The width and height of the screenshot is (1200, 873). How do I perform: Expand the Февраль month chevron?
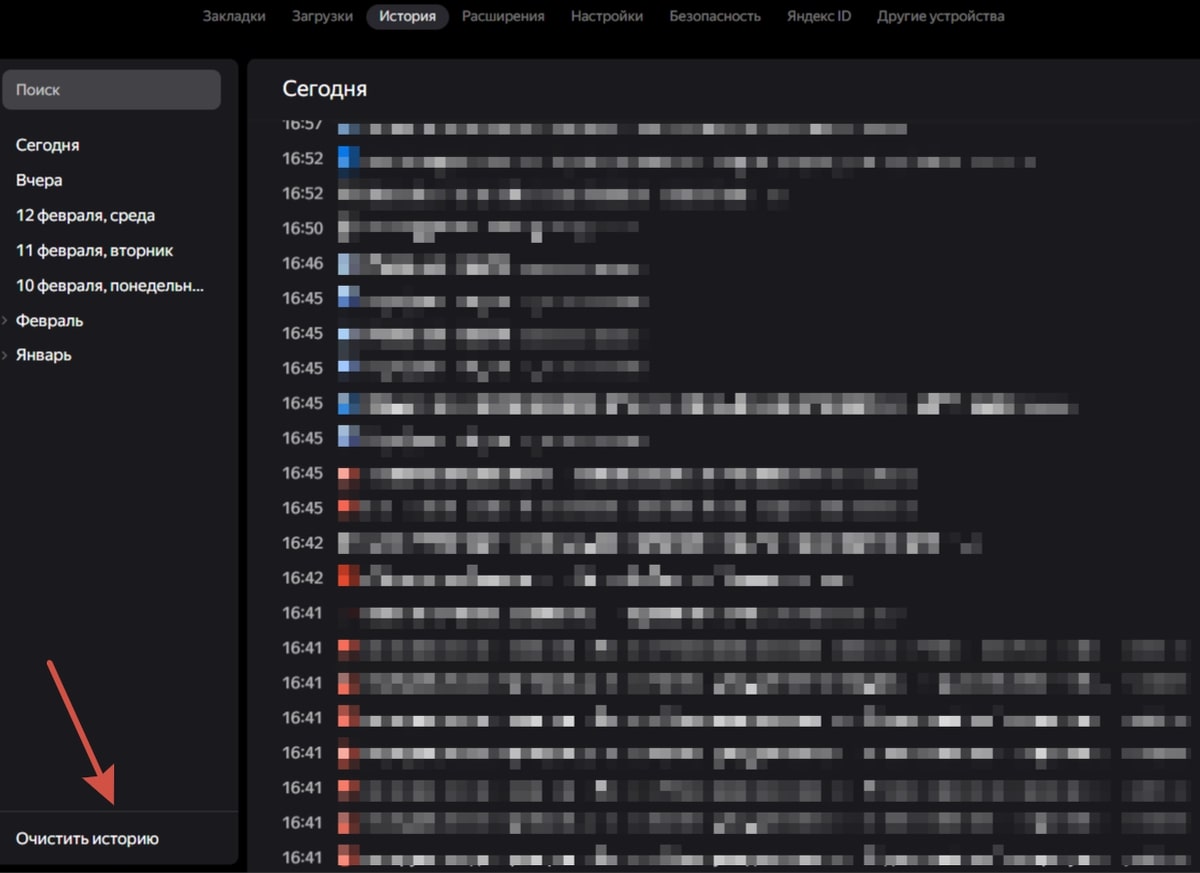pyautogui.click(x=6, y=320)
